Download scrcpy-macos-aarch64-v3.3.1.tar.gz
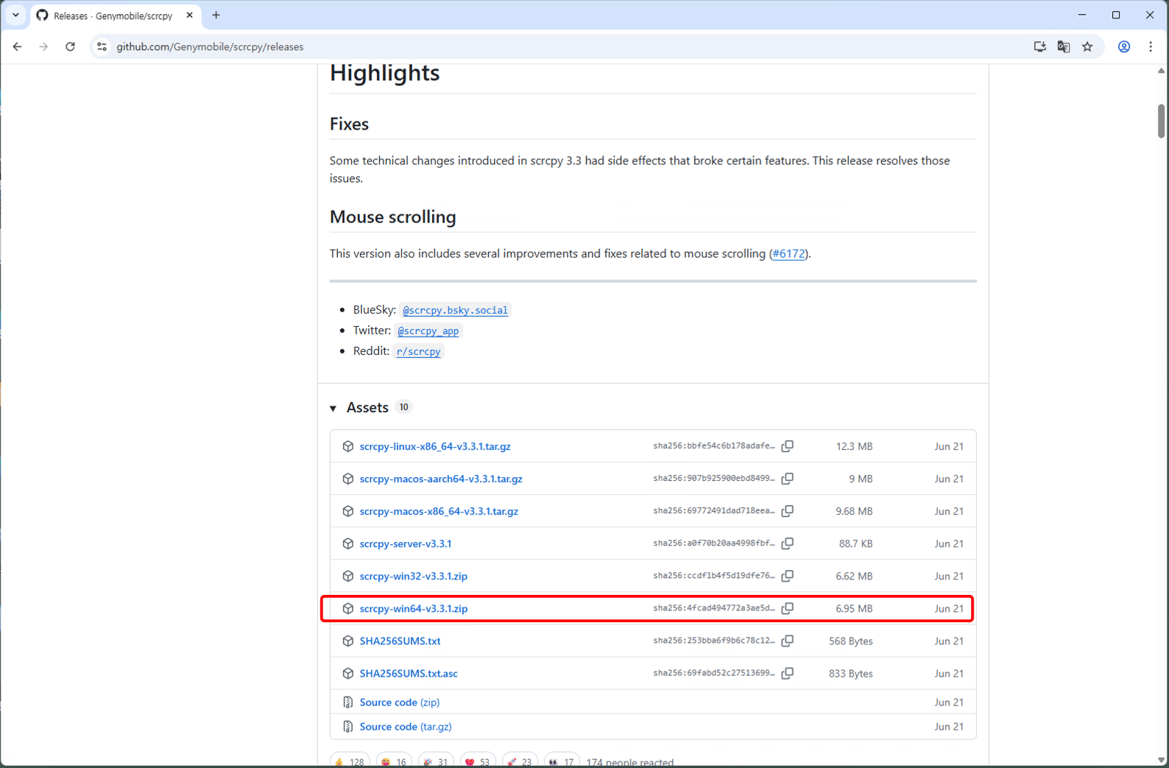Viewport: 1169px width, 768px height. pyautogui.click(x=441, y=479)
